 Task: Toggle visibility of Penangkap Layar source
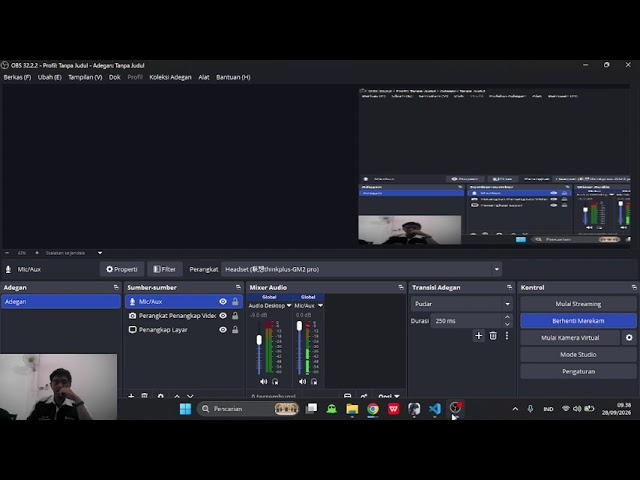click(x=223, y=330)
